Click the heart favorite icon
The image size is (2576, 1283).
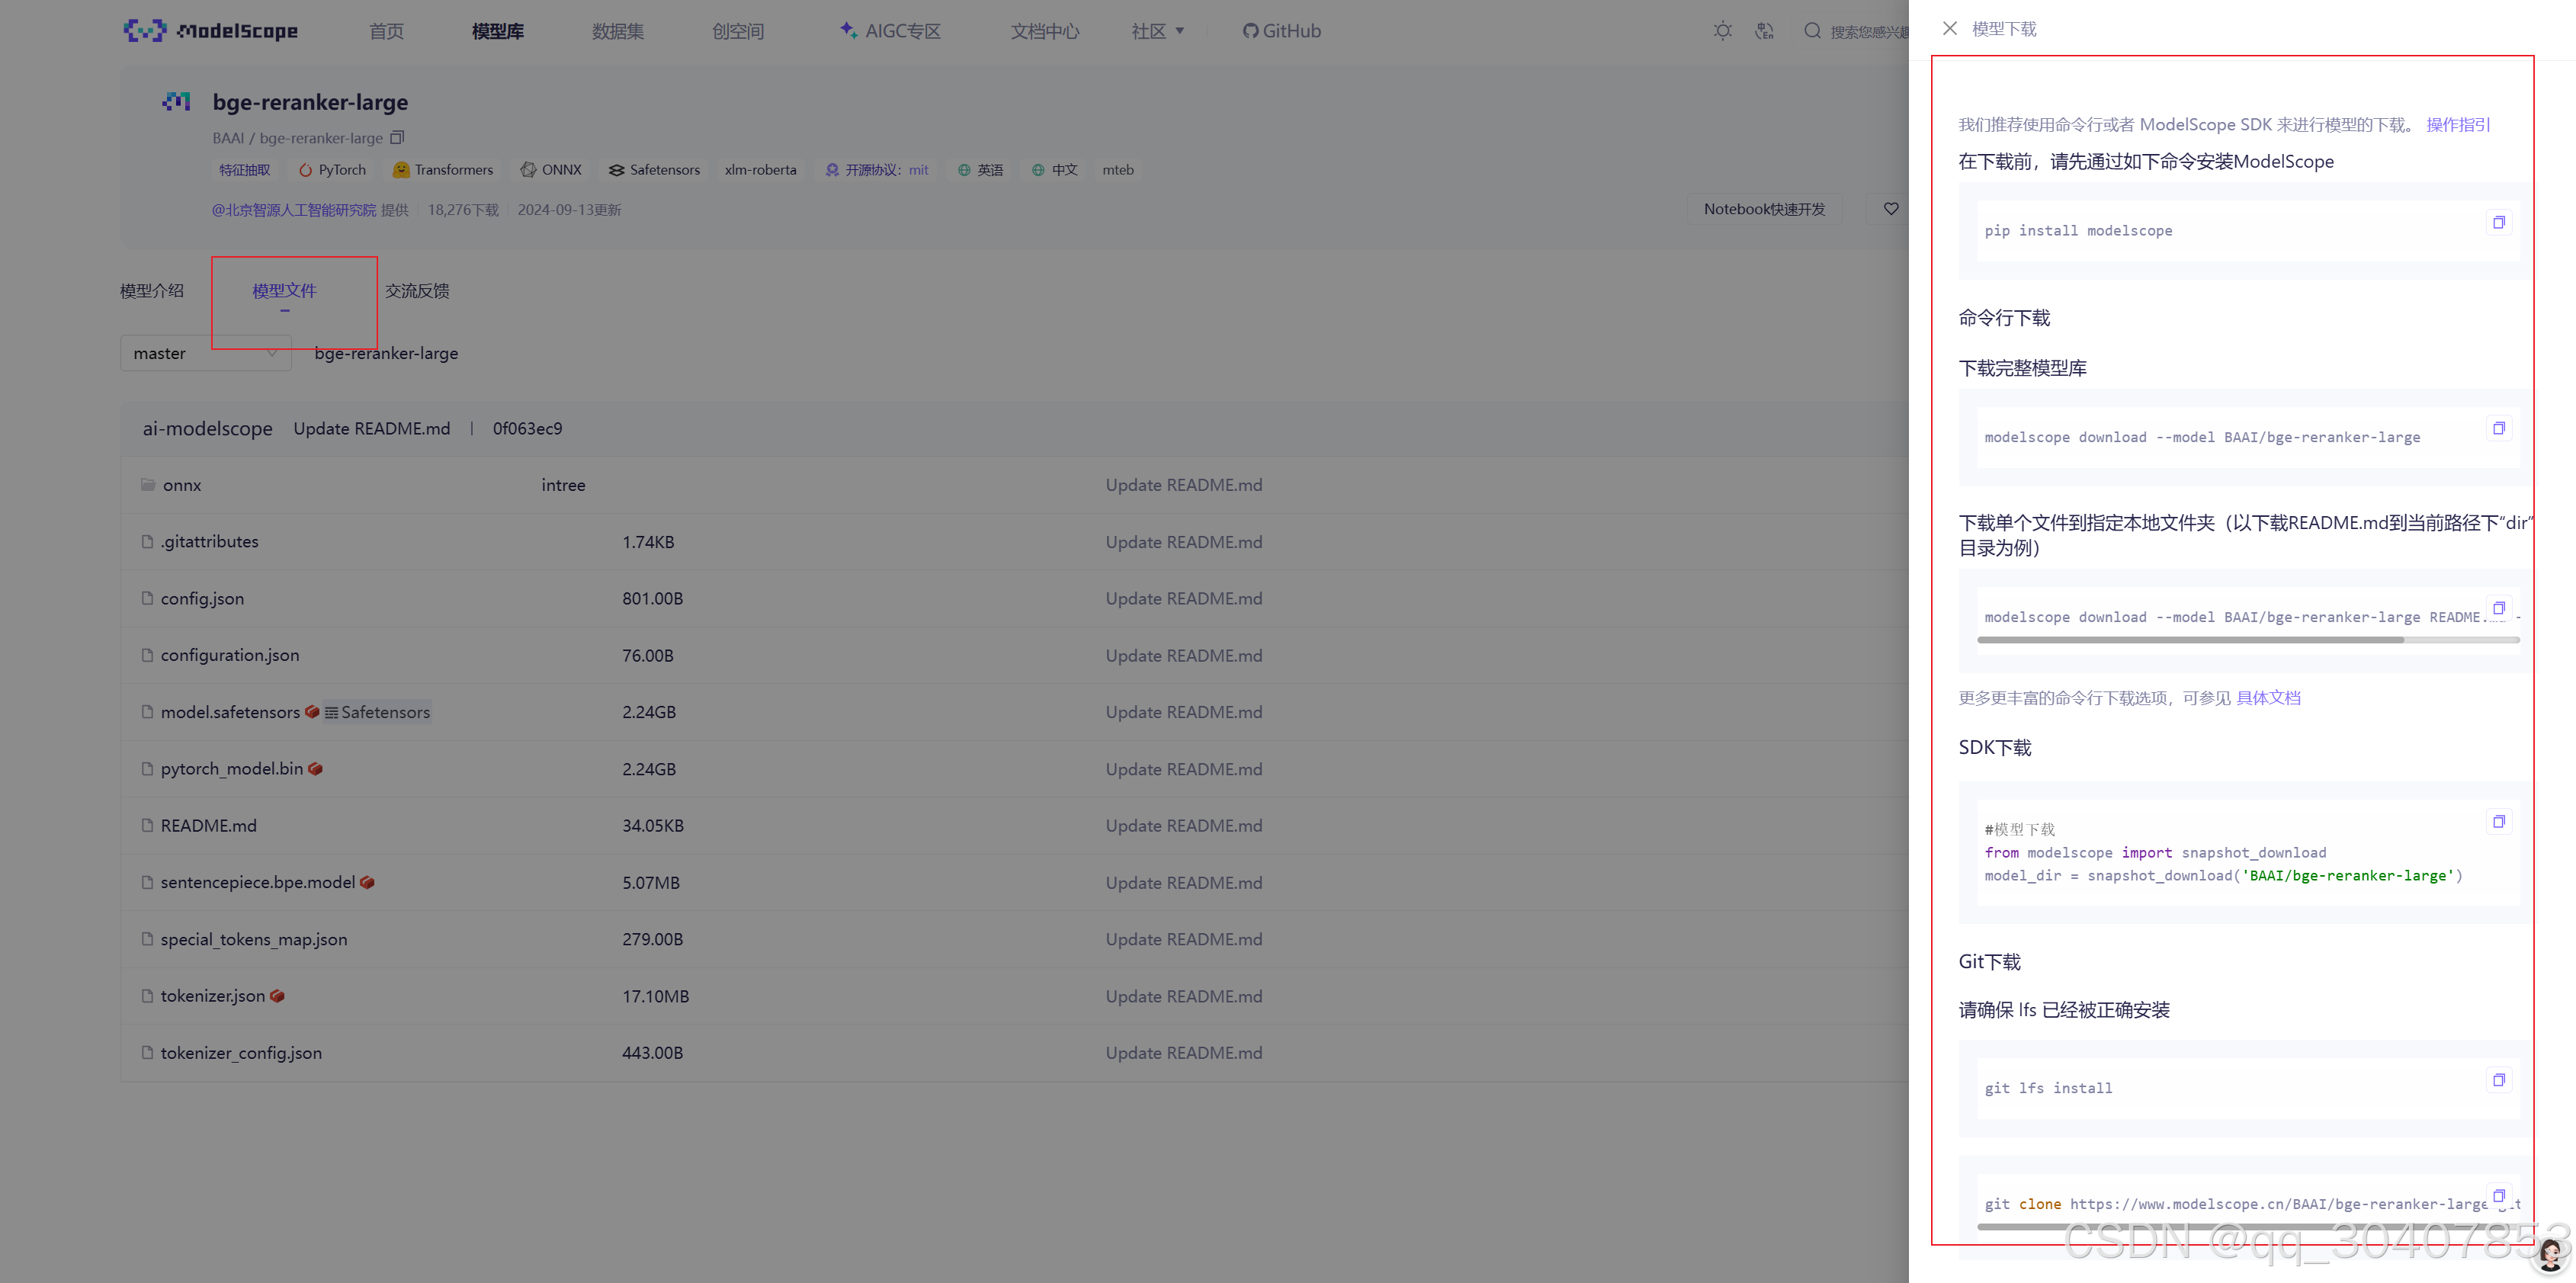coord(1890,209)
